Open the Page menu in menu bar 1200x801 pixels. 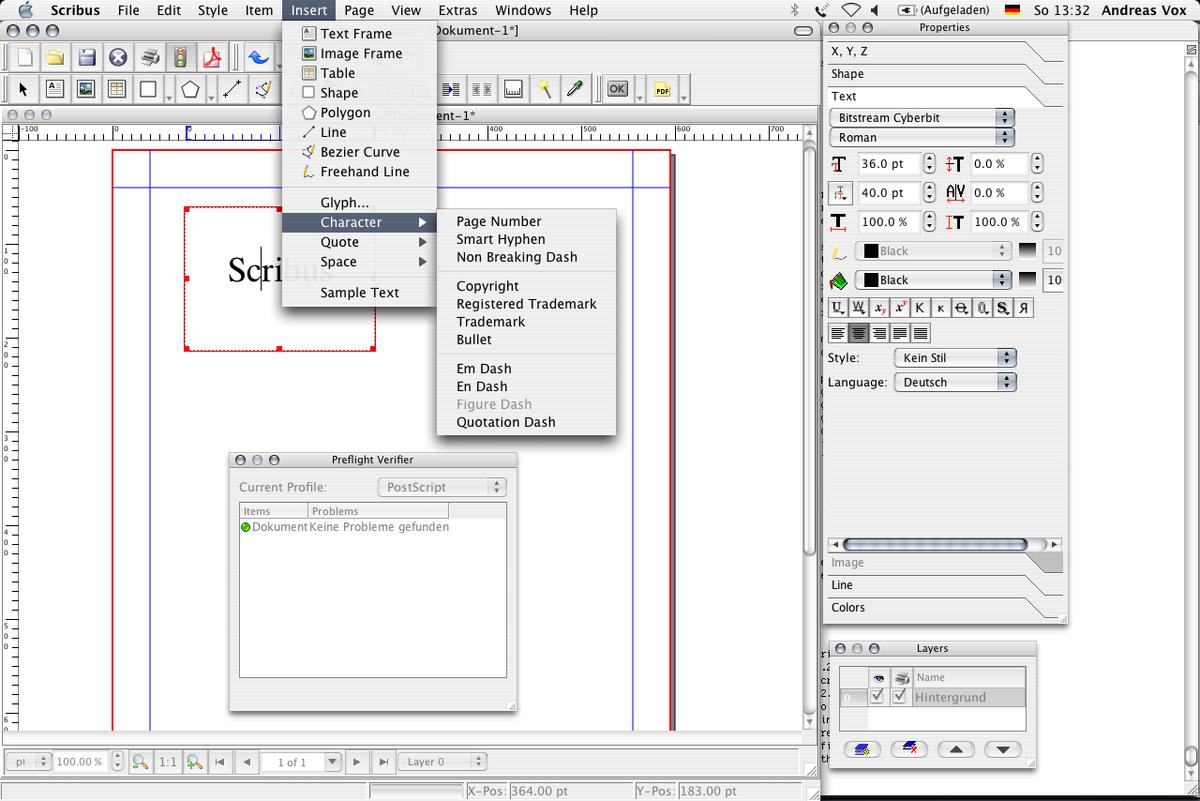[x=359, y=10]
